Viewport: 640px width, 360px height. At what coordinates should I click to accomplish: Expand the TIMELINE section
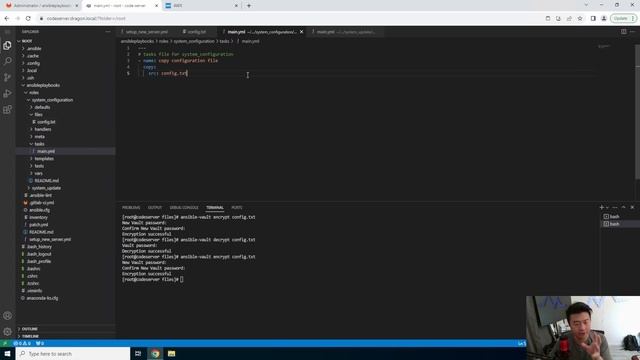[x=29, y=336]
